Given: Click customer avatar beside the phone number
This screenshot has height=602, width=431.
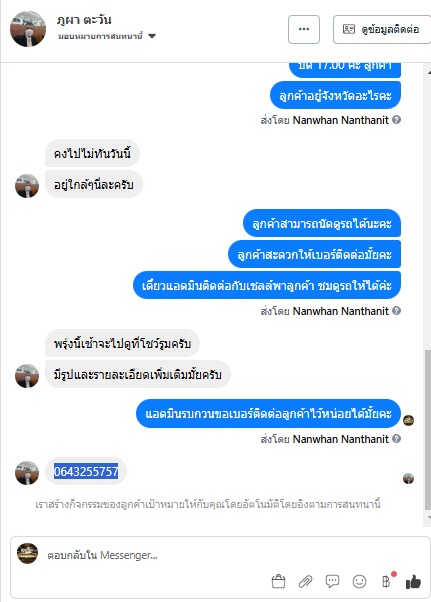Looking at the screenshot, I should coord(27,473).
